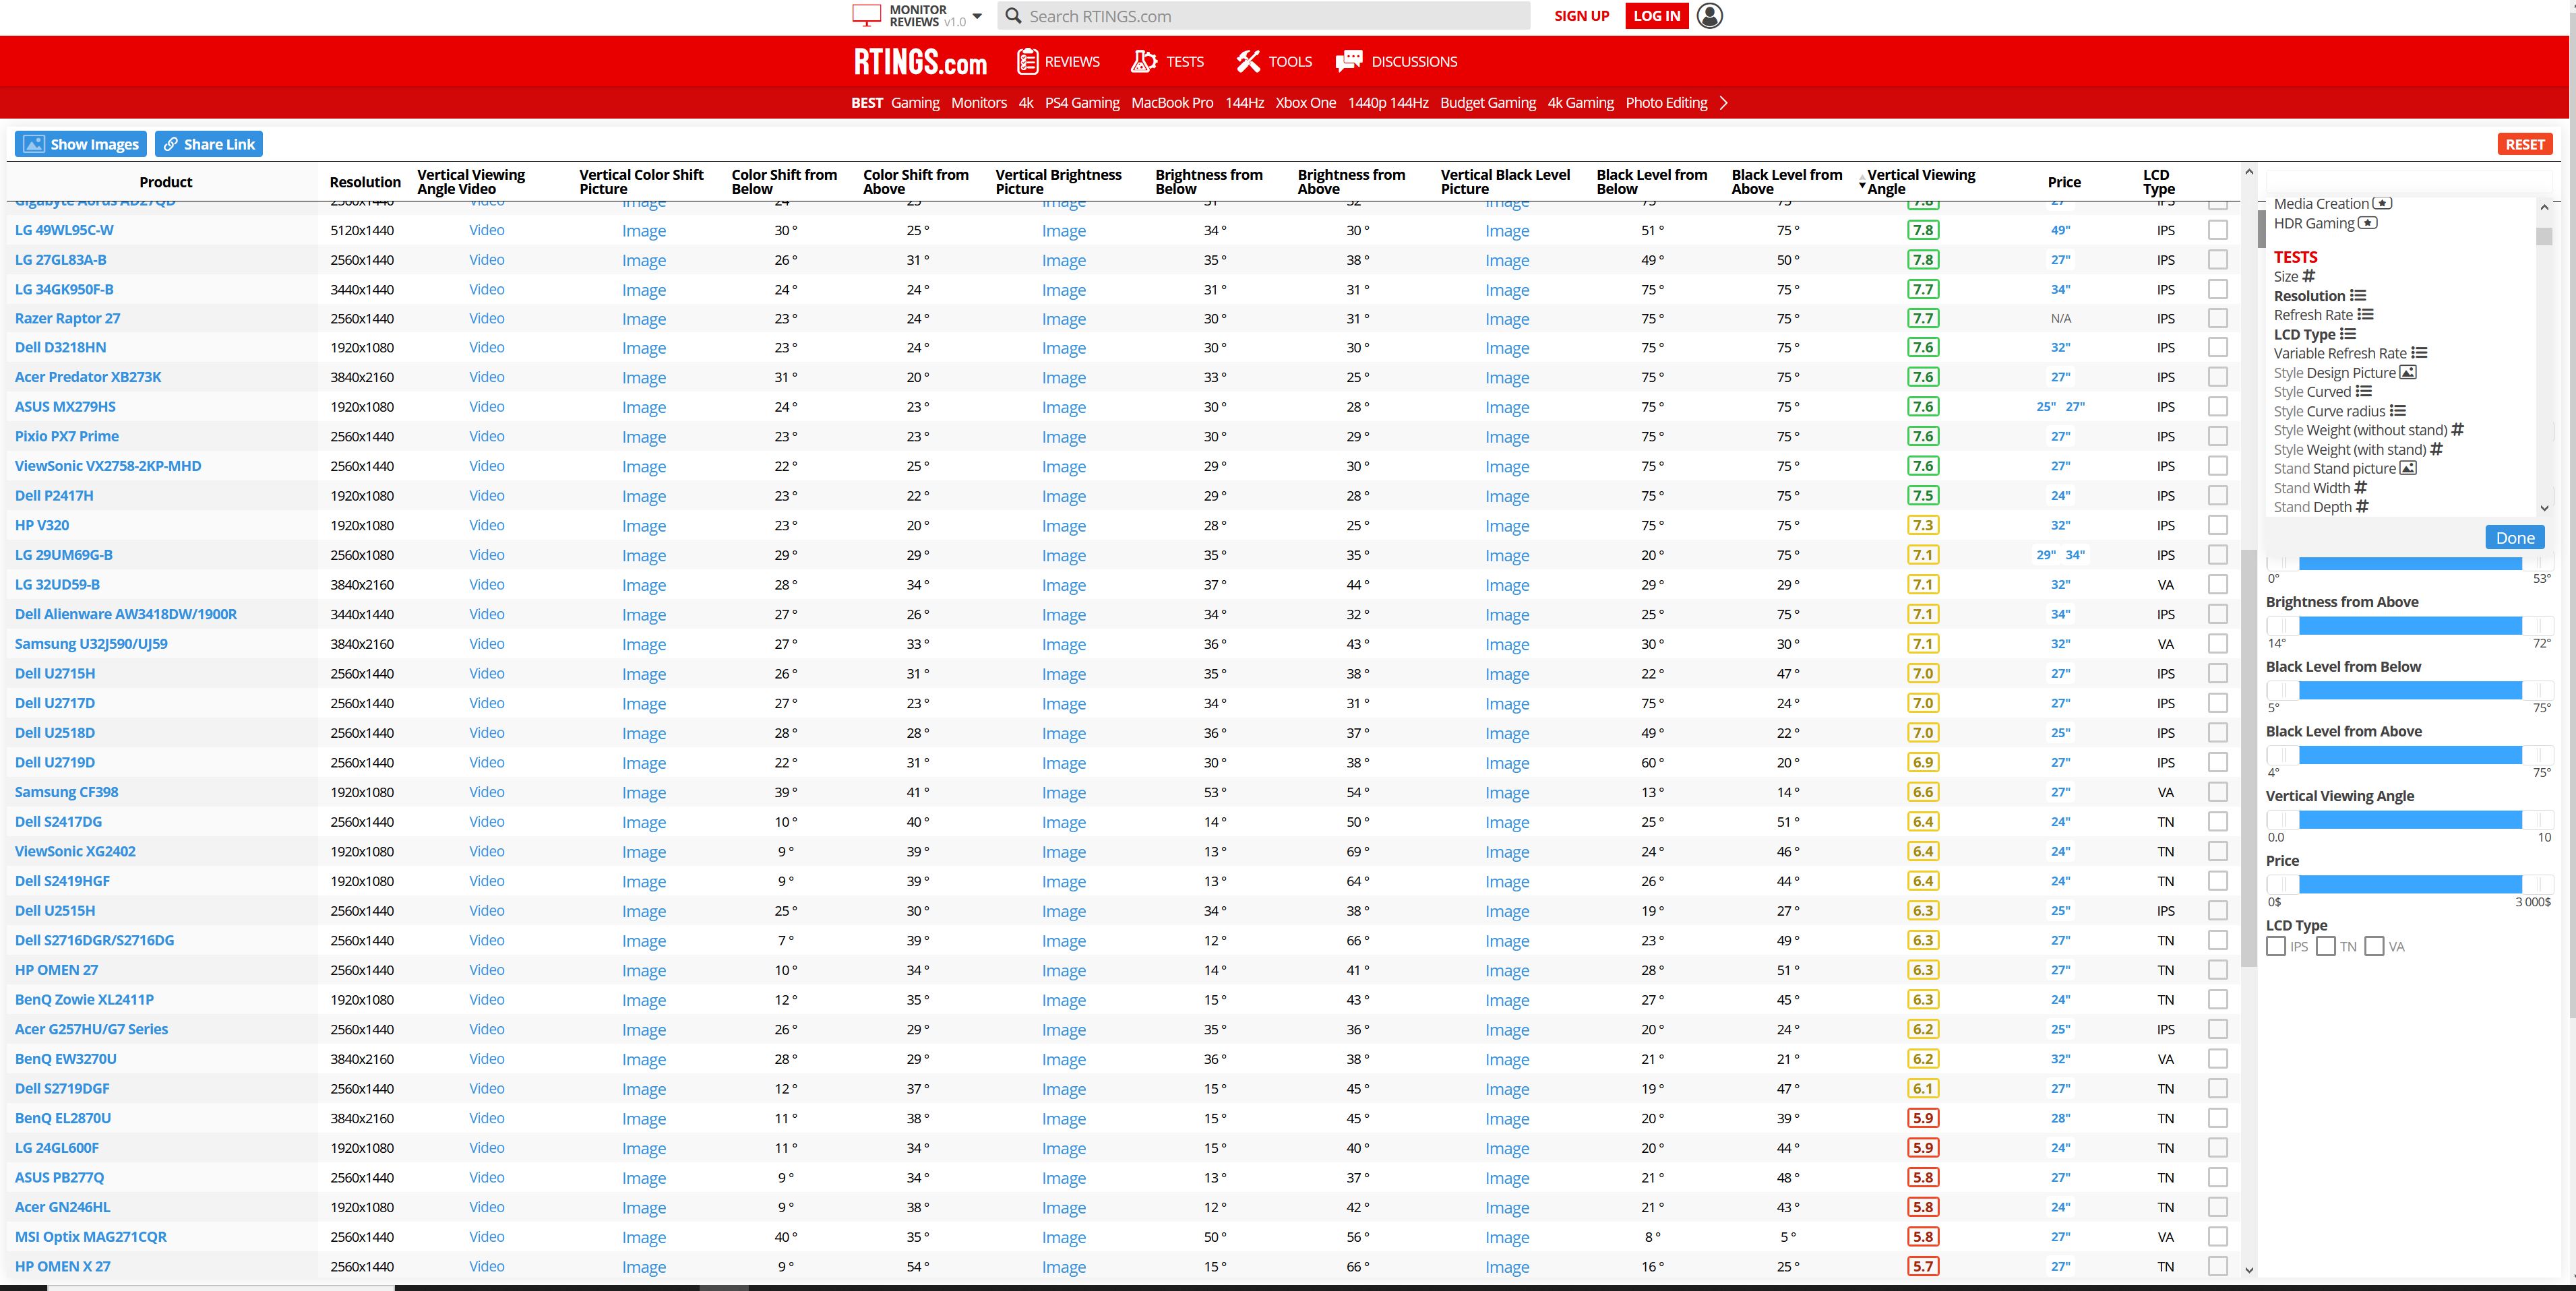
Task: Click the hash icon beside Stand Width
Action: point(2361,488)
